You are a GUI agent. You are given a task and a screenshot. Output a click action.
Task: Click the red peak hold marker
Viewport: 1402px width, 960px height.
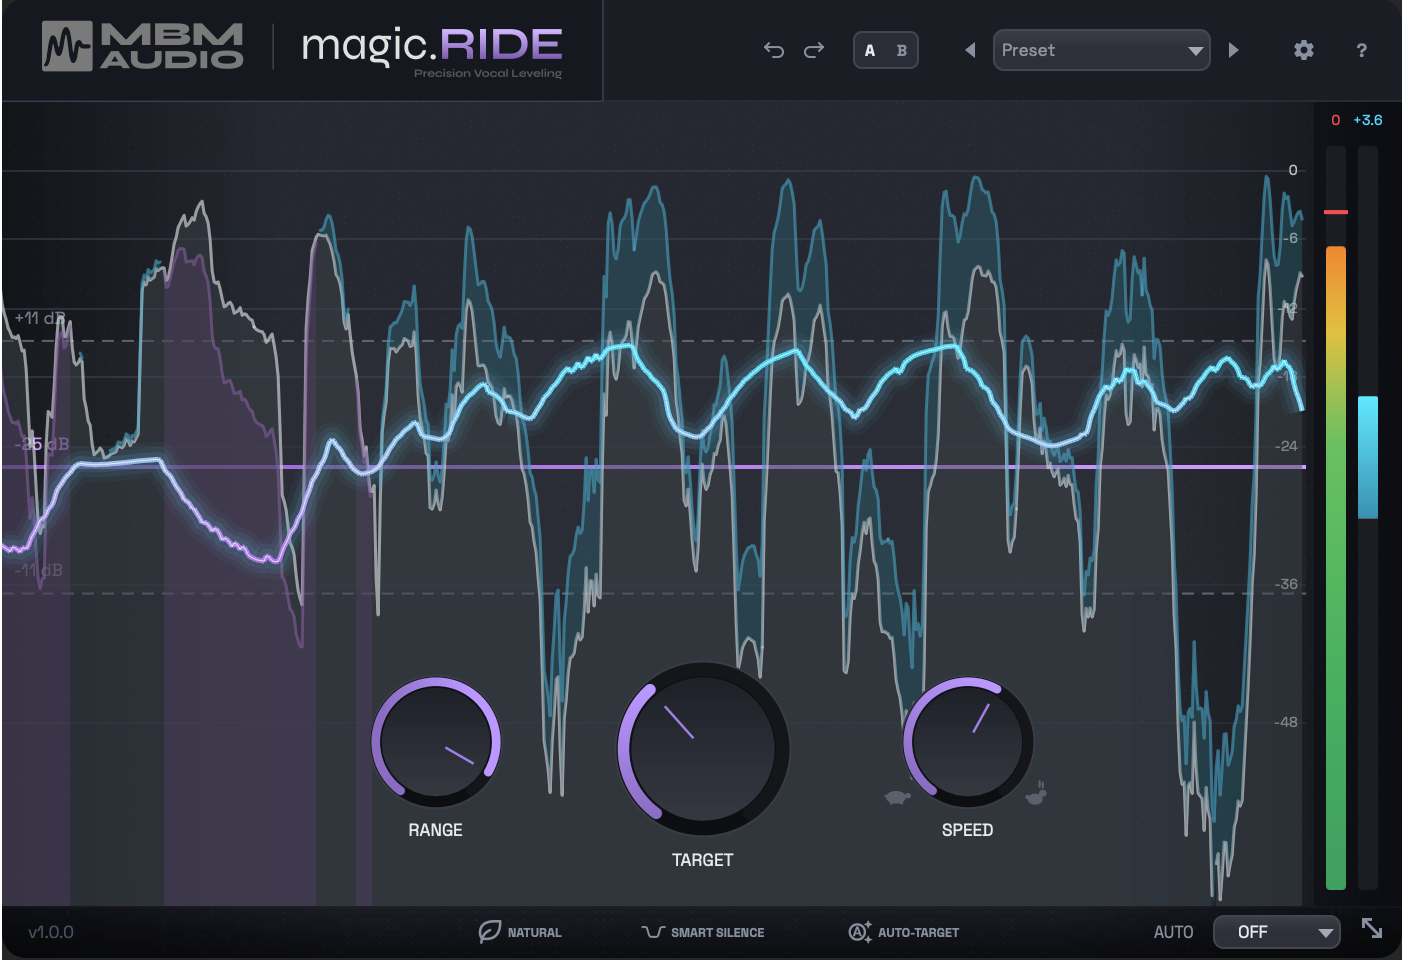pos(1336,212)
